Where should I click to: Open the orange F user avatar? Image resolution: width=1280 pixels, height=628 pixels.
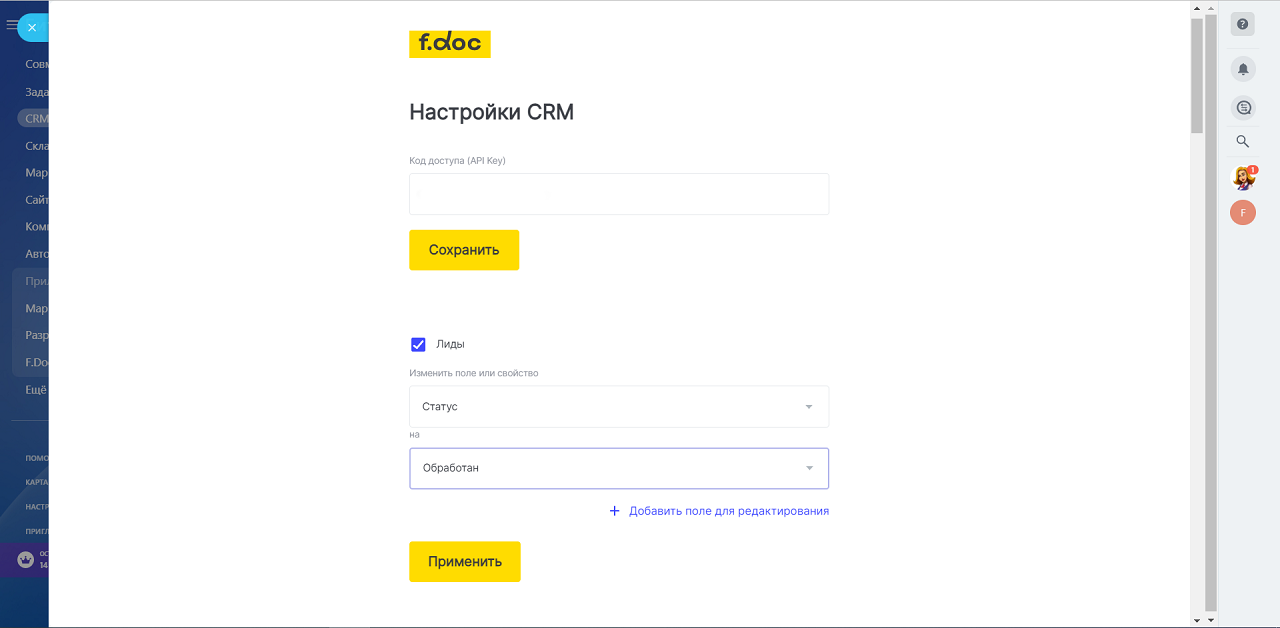pyautogui.click(x=1243, y=212)
